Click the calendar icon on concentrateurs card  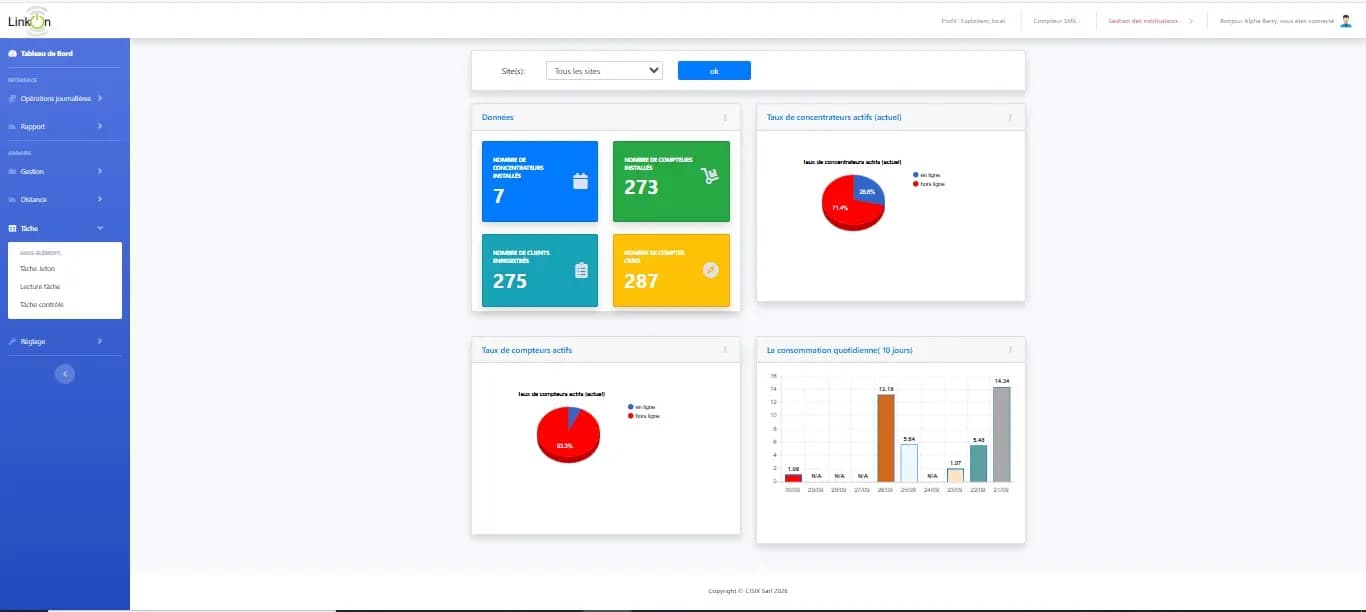click(580, 181)
